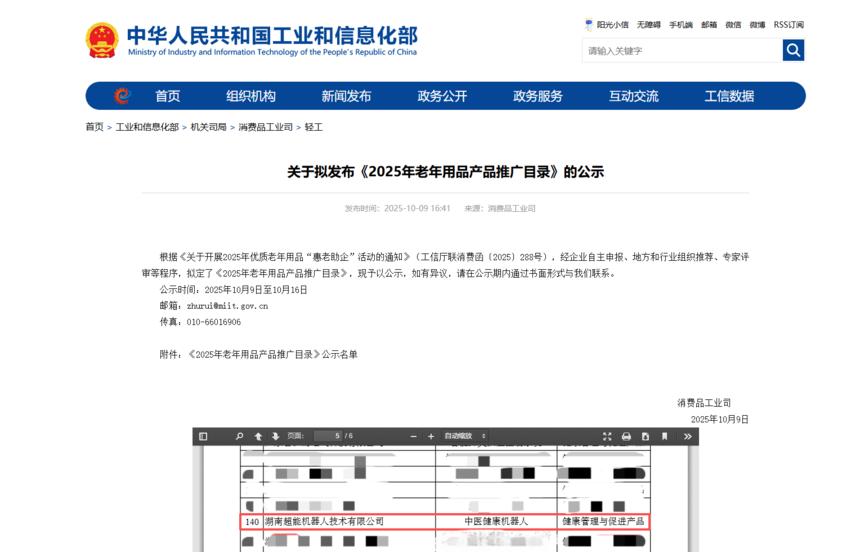Click the PDF page number field
860x552 pixels.
(328, 436)
